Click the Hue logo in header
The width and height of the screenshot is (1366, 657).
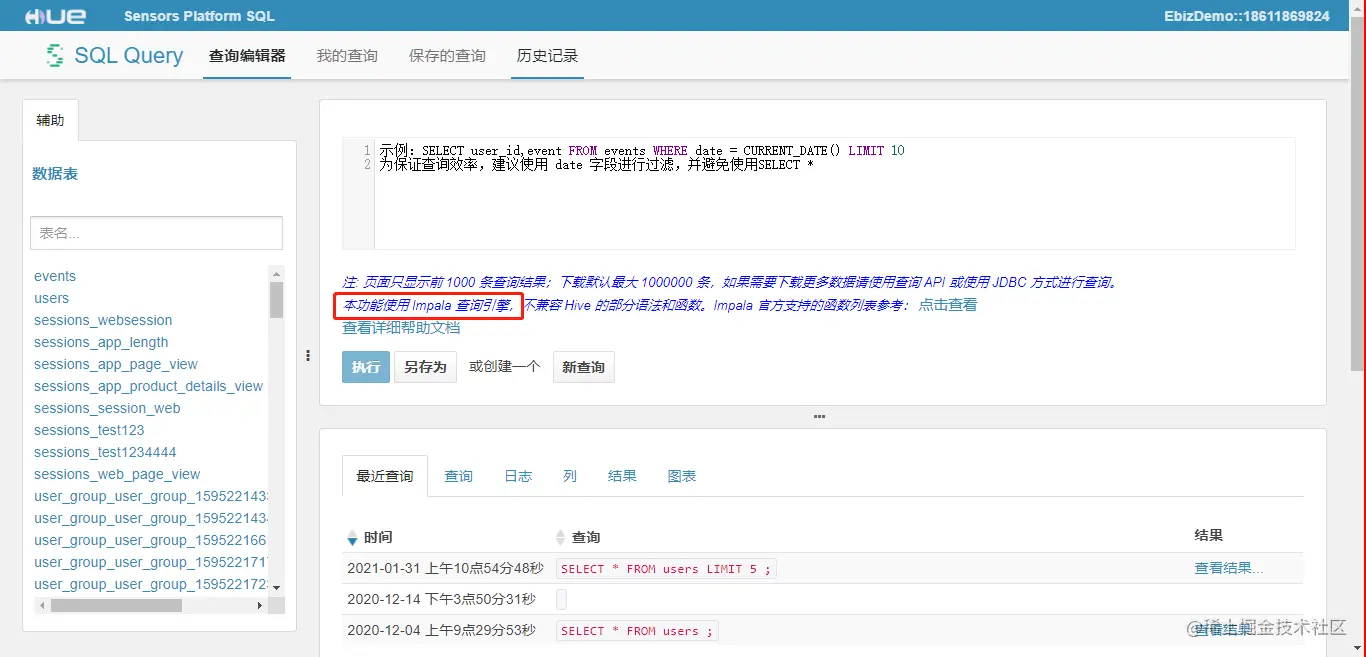pyautogui.click(x=55, y=16)
